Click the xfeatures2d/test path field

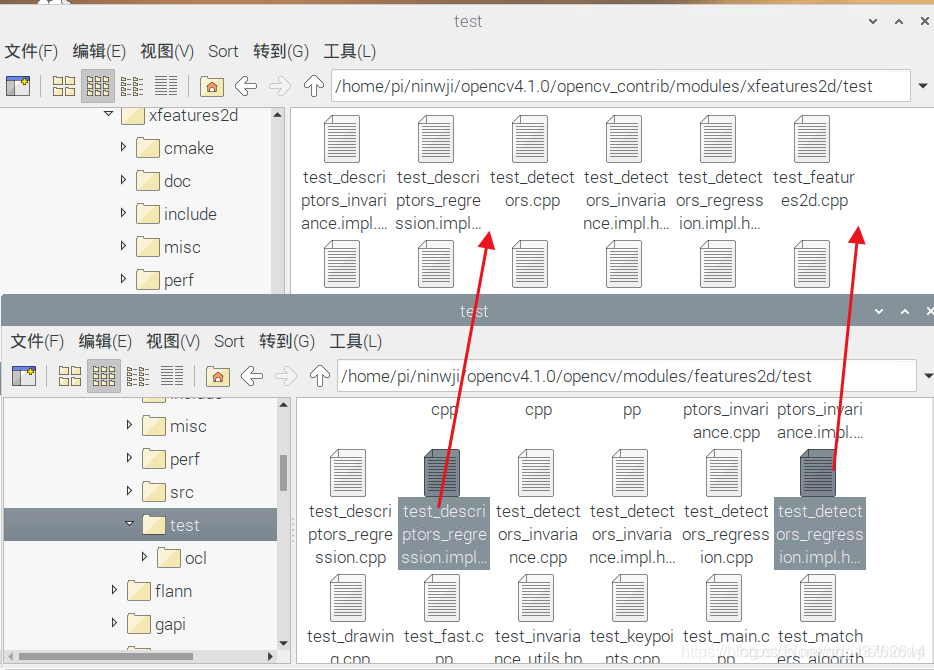point(621,86)
